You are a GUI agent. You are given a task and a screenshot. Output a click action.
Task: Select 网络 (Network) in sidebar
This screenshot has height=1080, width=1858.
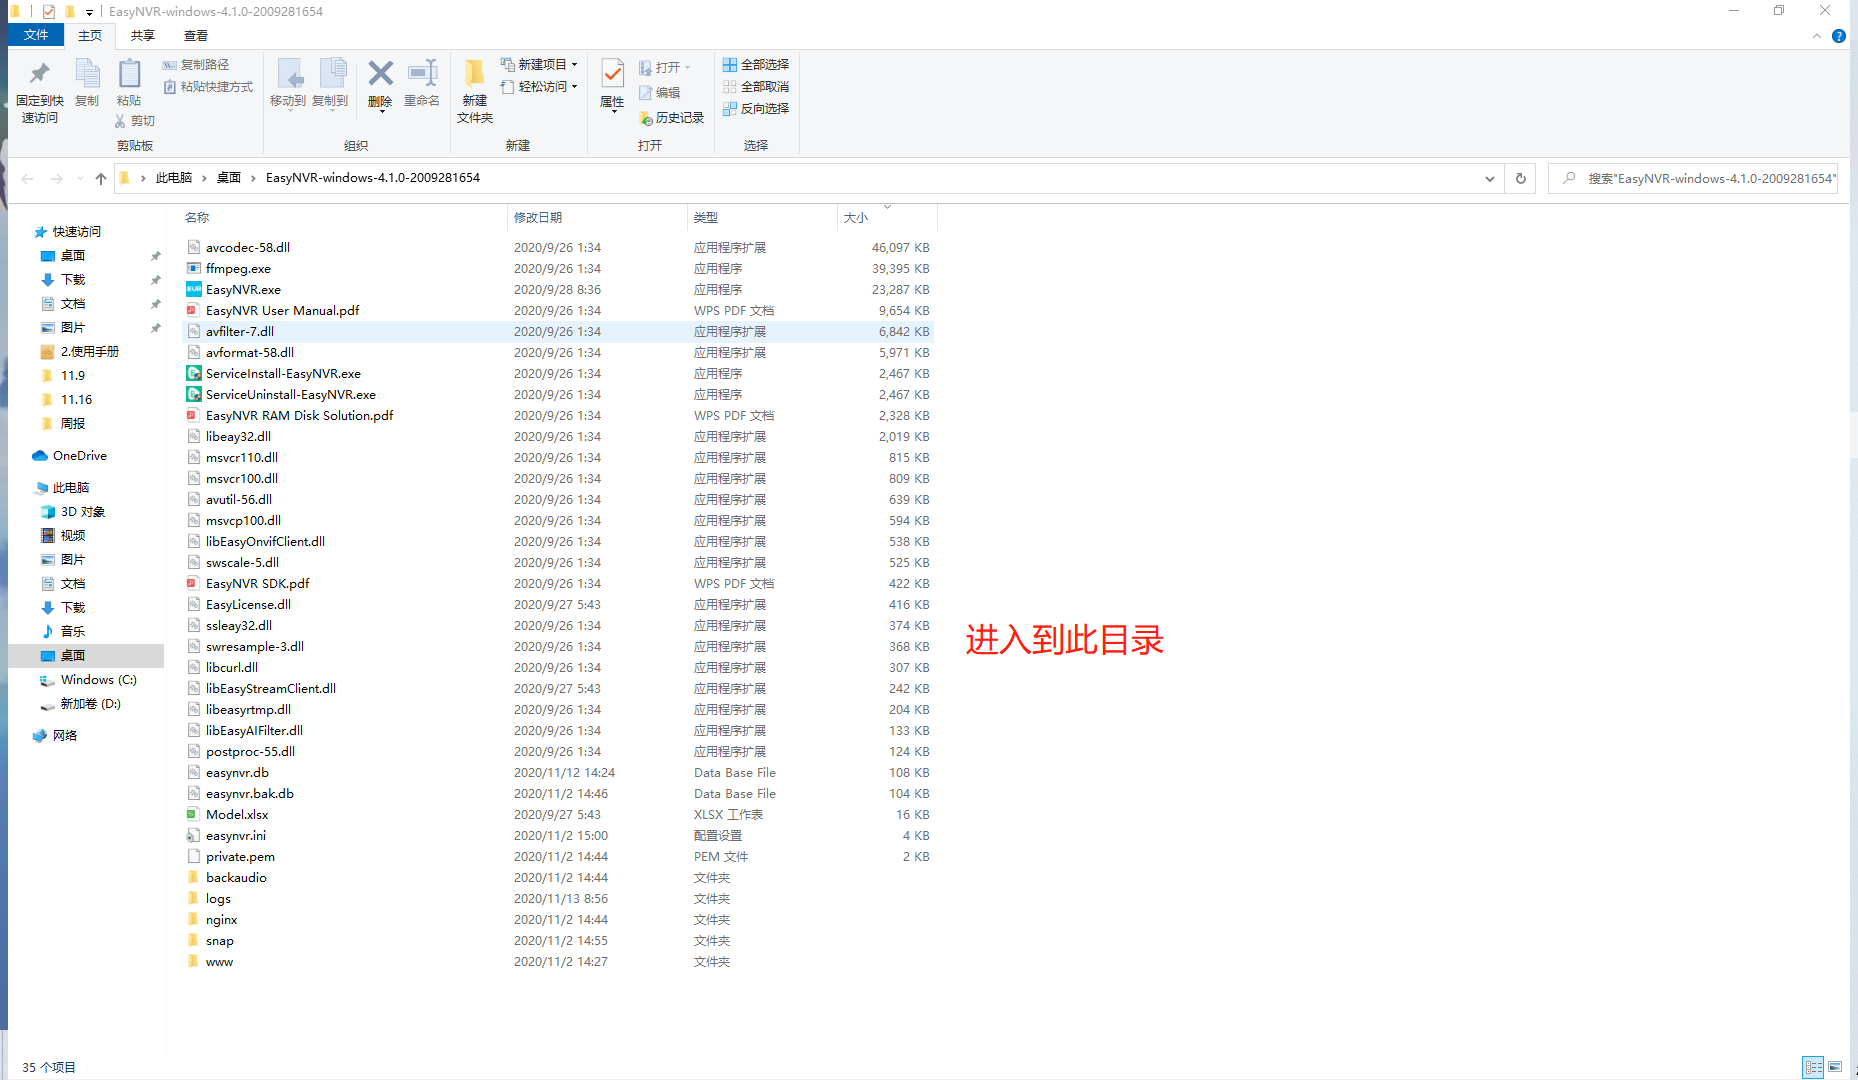[65, 736]
